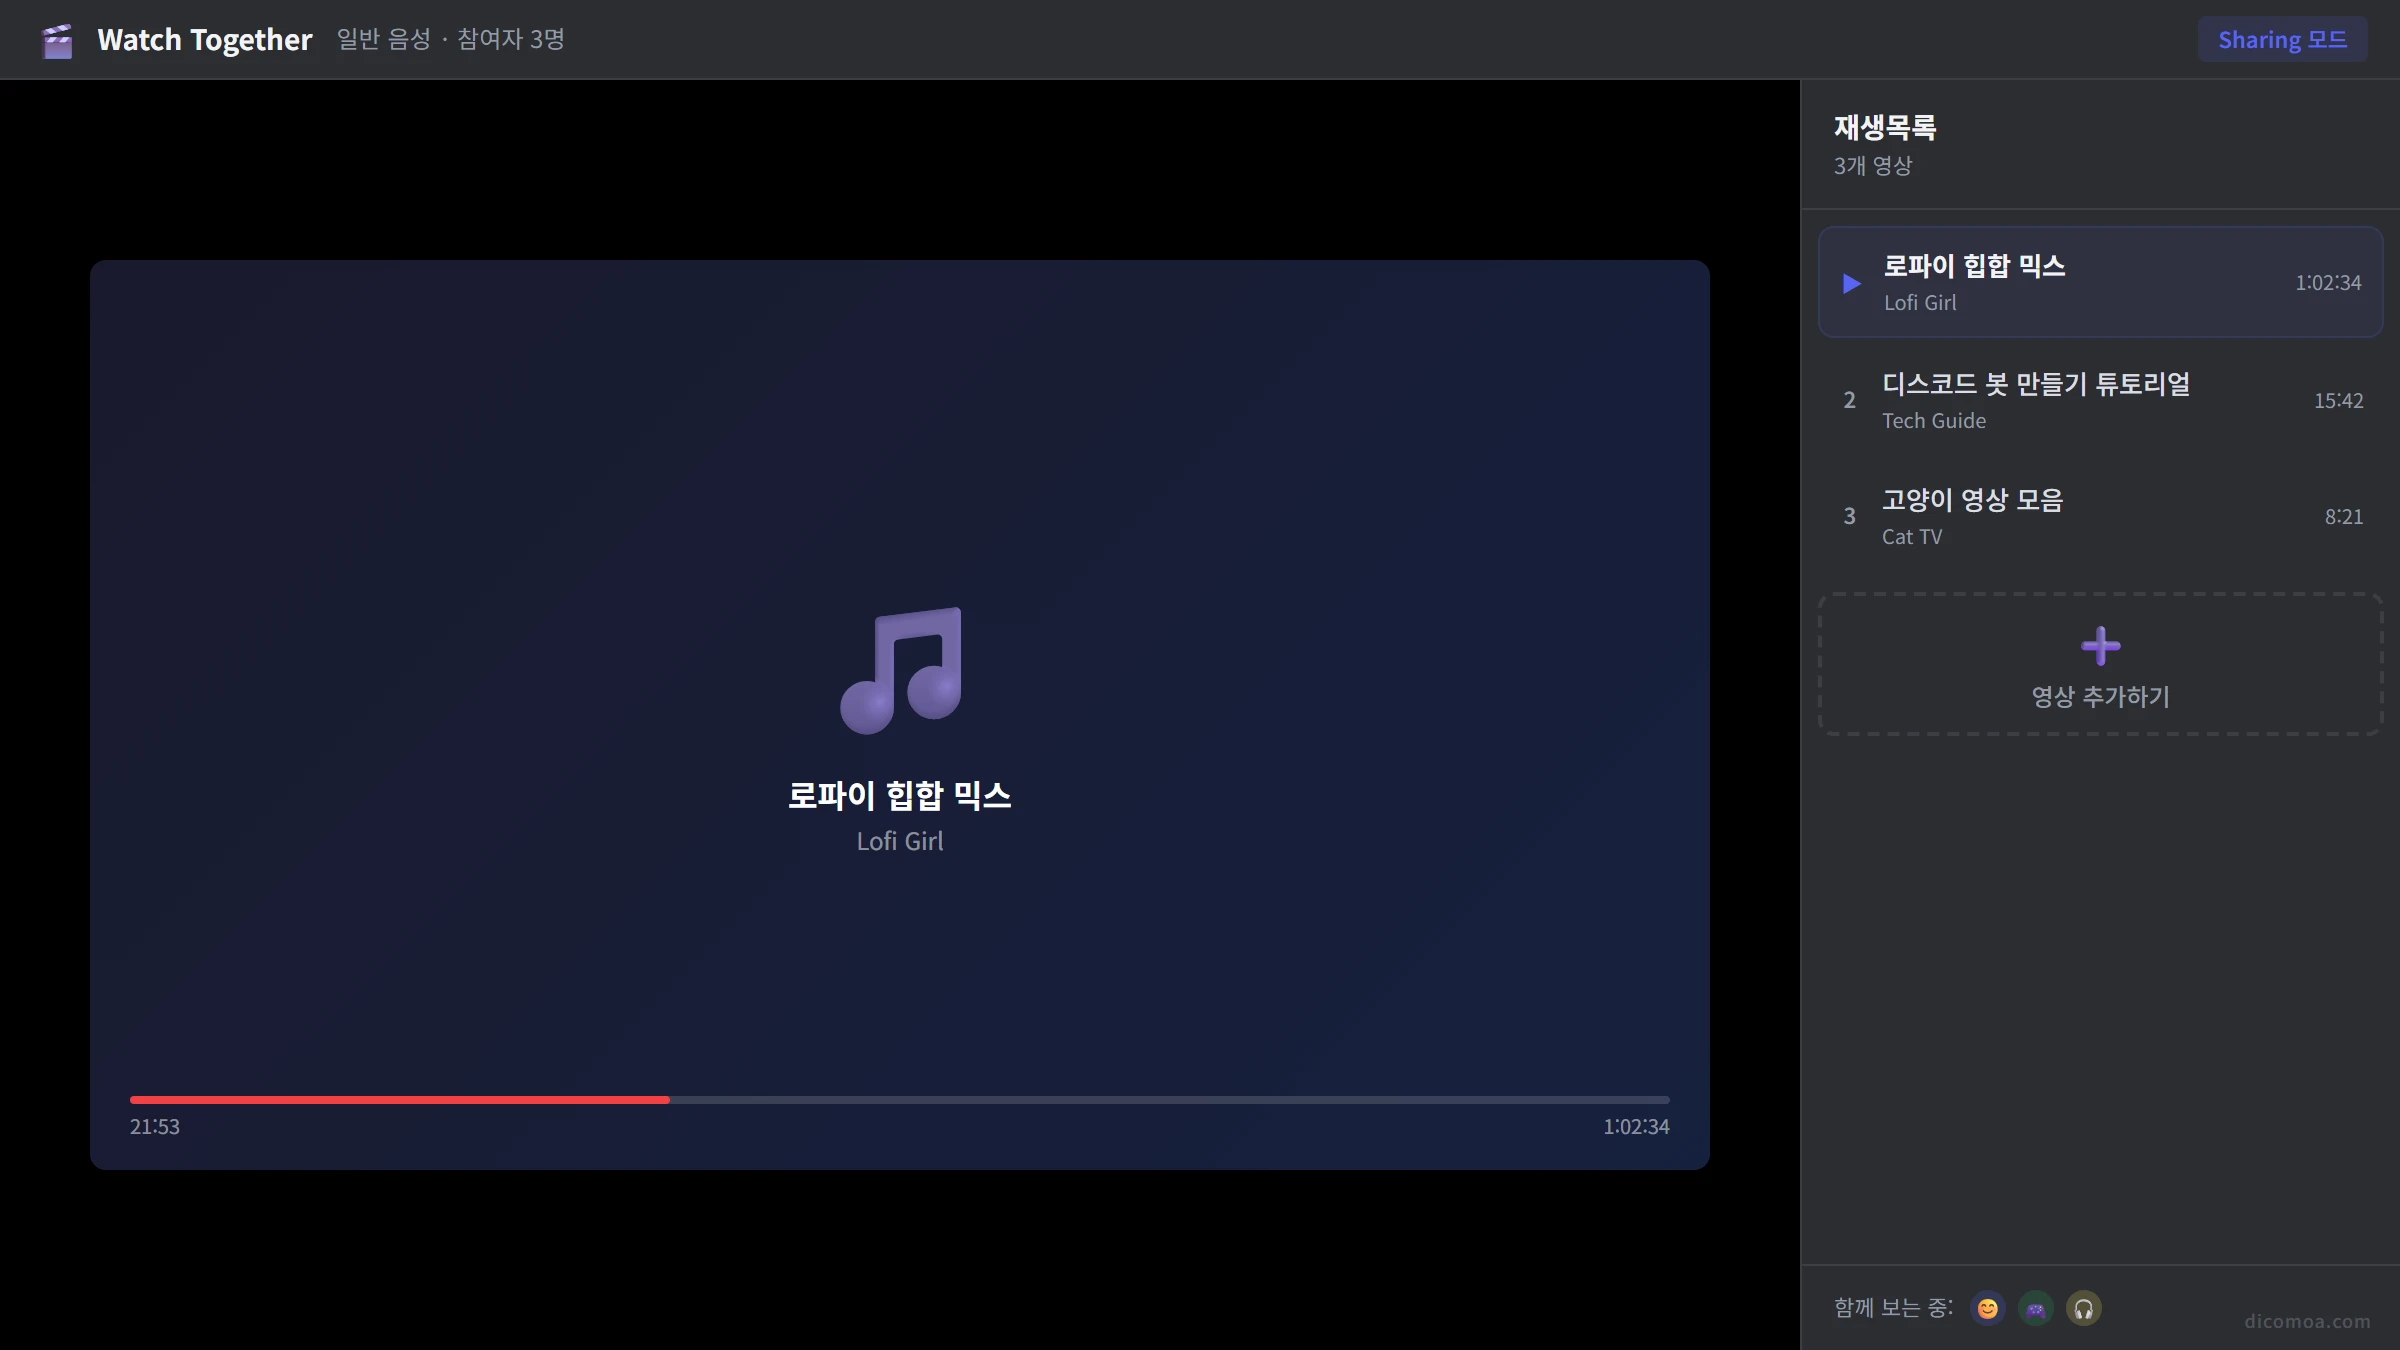
Task: Click Lofi Girl channel name in playlist
Action: (1920, 303)
